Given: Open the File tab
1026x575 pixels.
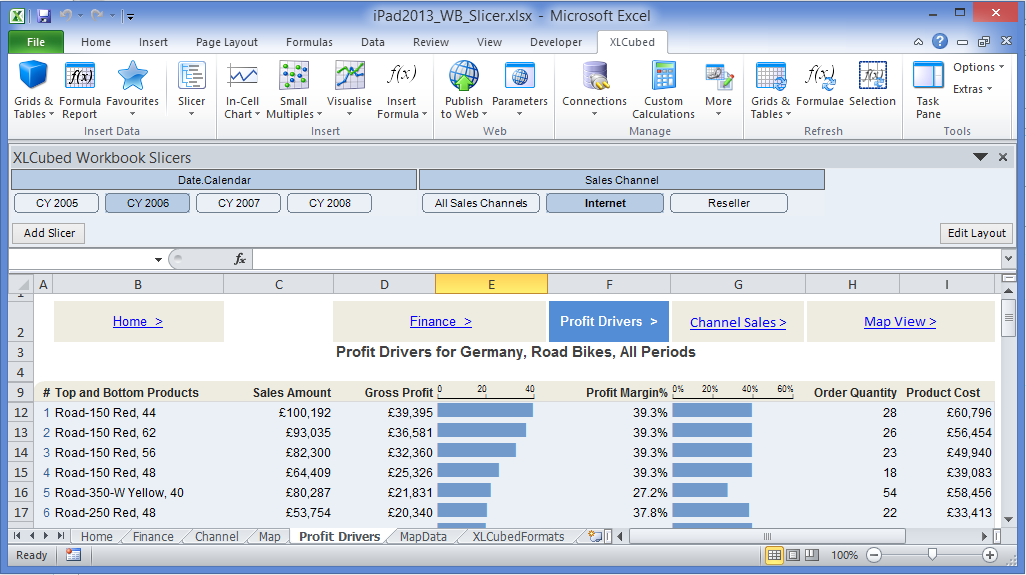Looking at the screenshot, I should coord(36,42).
